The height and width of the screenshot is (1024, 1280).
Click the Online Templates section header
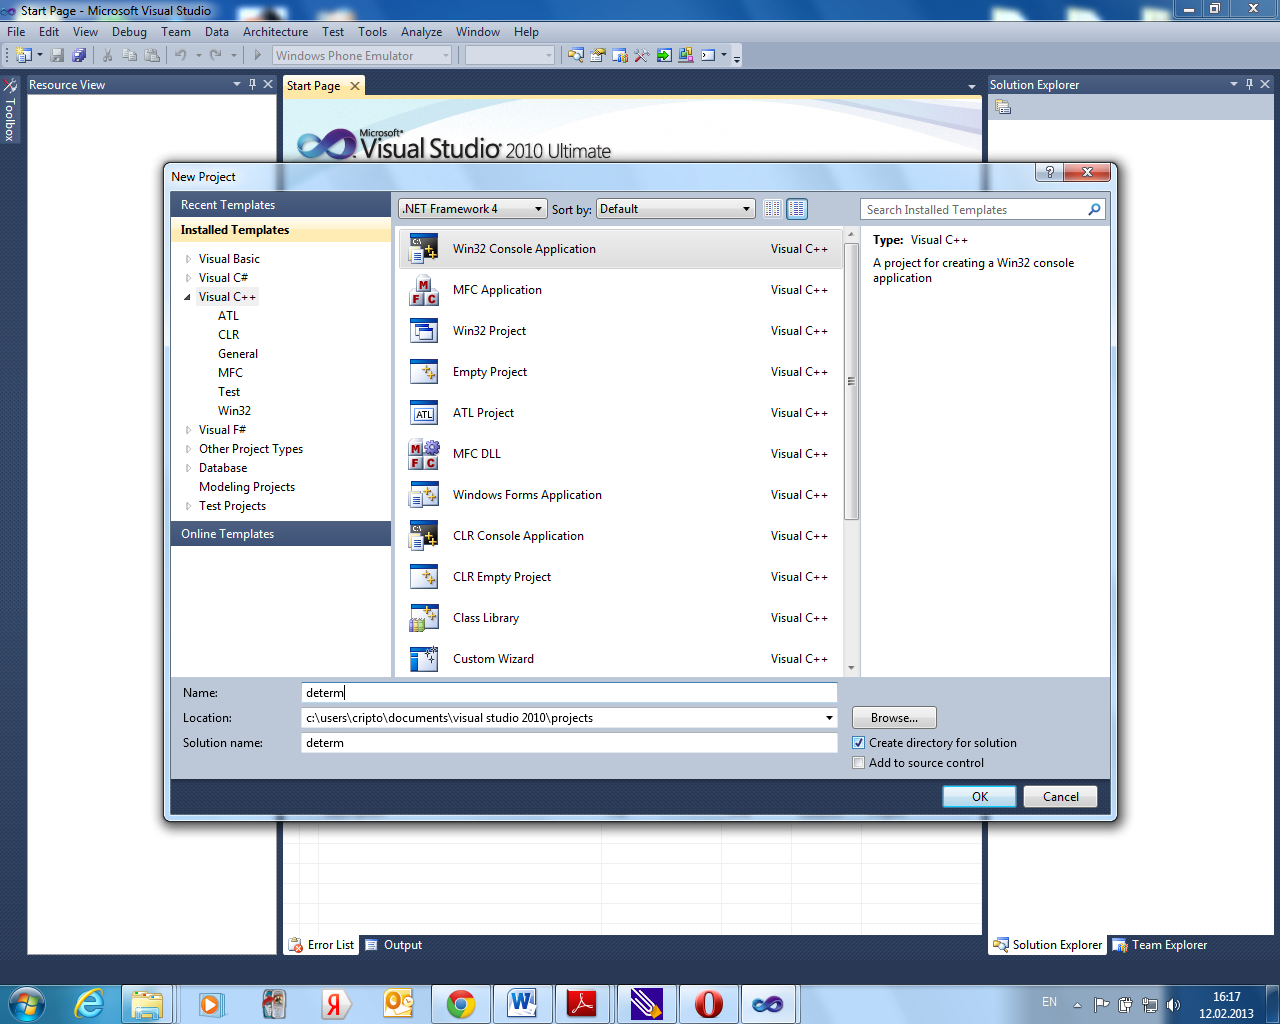pyautogui.click(x=281, y=534)
